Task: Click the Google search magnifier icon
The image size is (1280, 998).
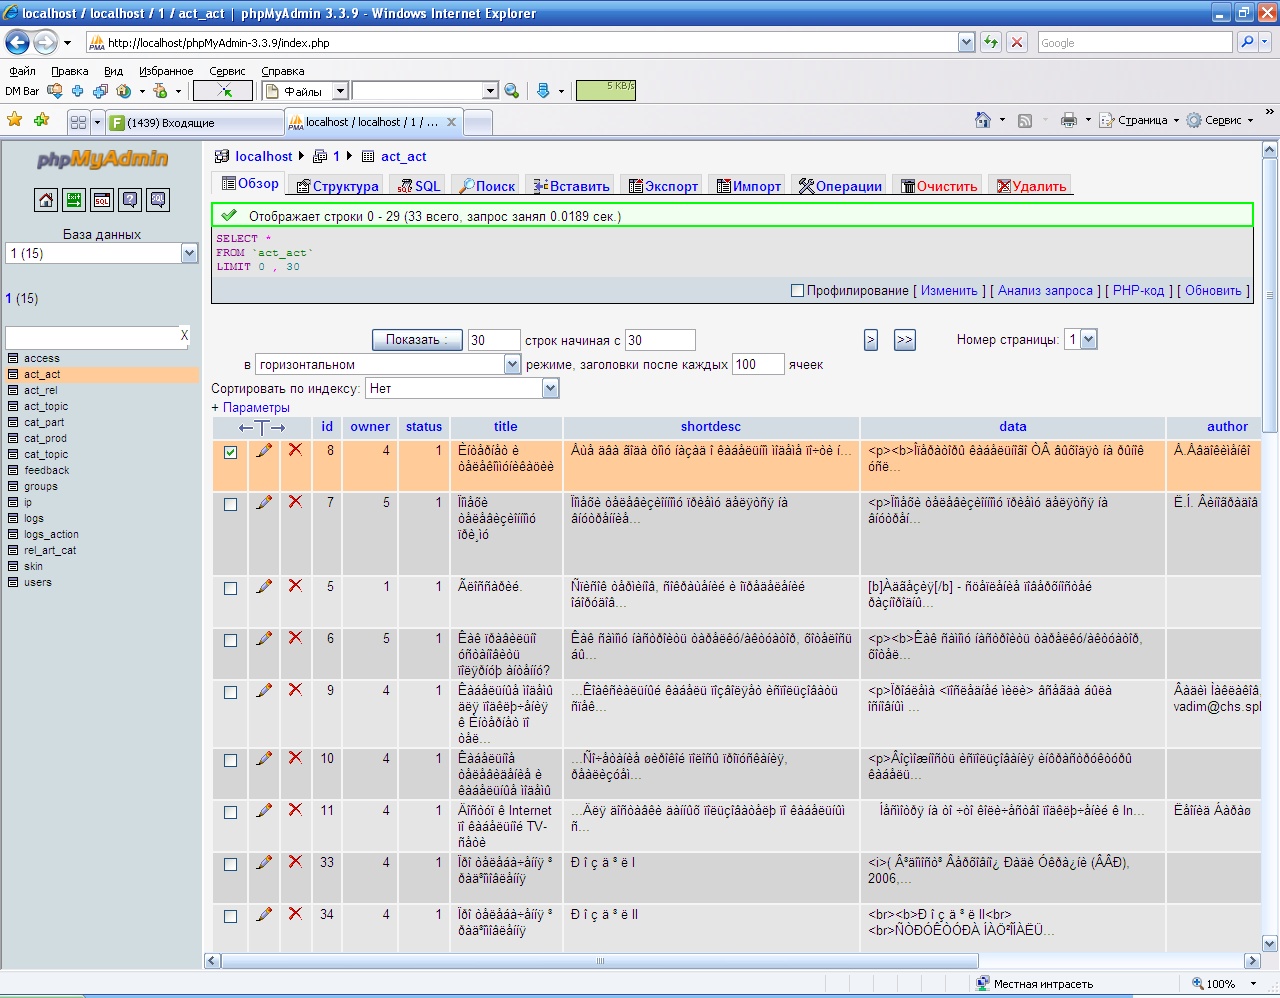Action: (x=1246, y=42)
